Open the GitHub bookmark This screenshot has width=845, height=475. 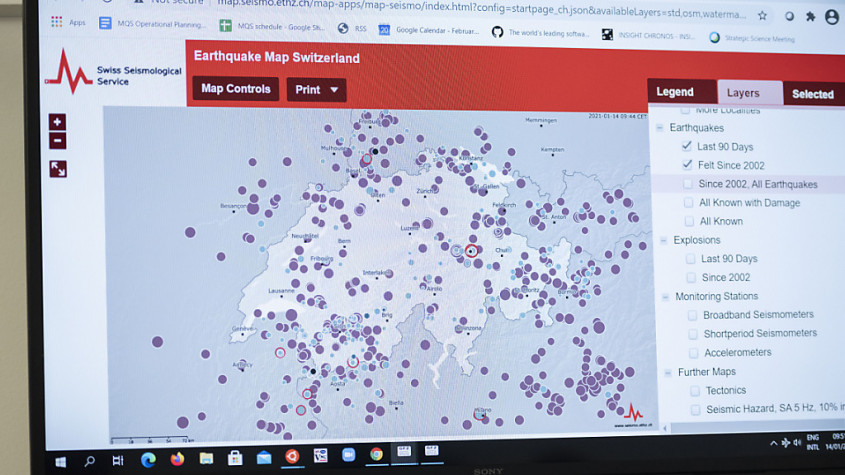coord(541,33)
